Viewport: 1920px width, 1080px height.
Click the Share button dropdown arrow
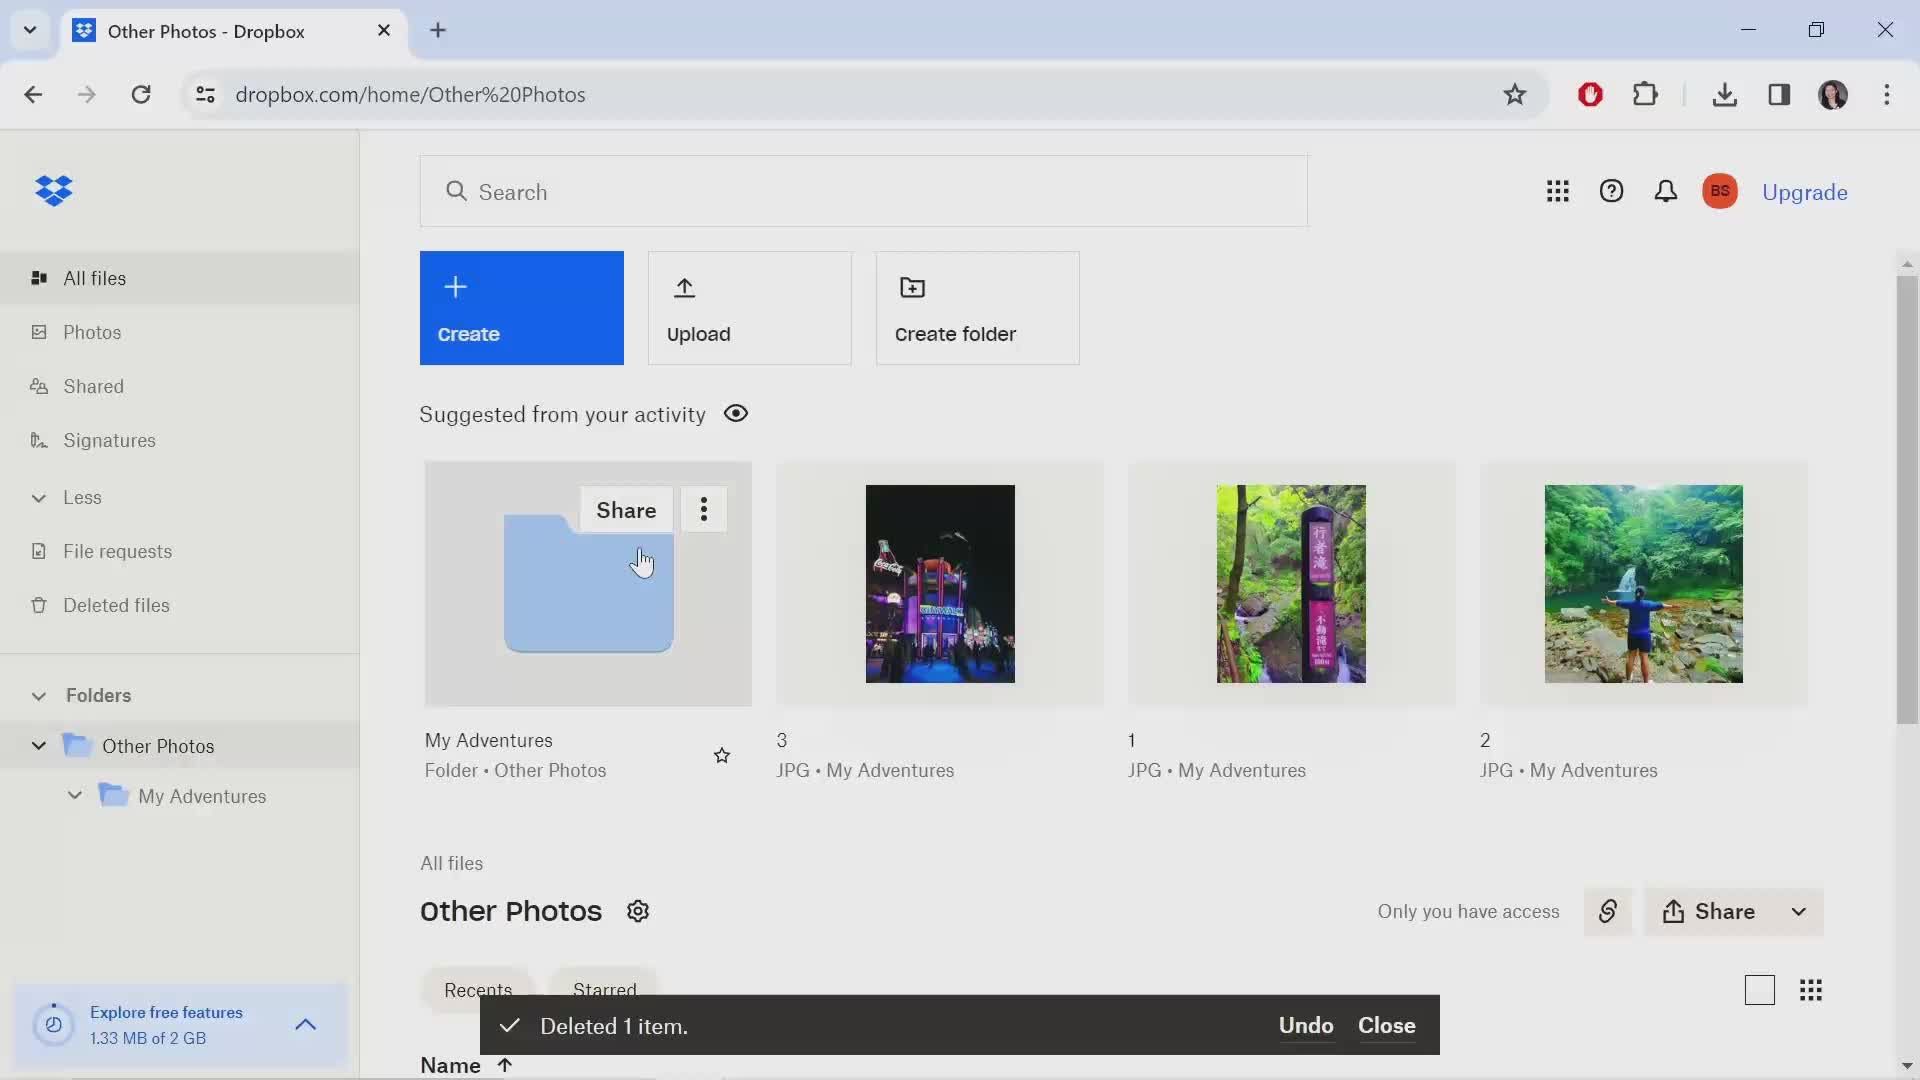pyautogui.click(x=1797, y=911)
